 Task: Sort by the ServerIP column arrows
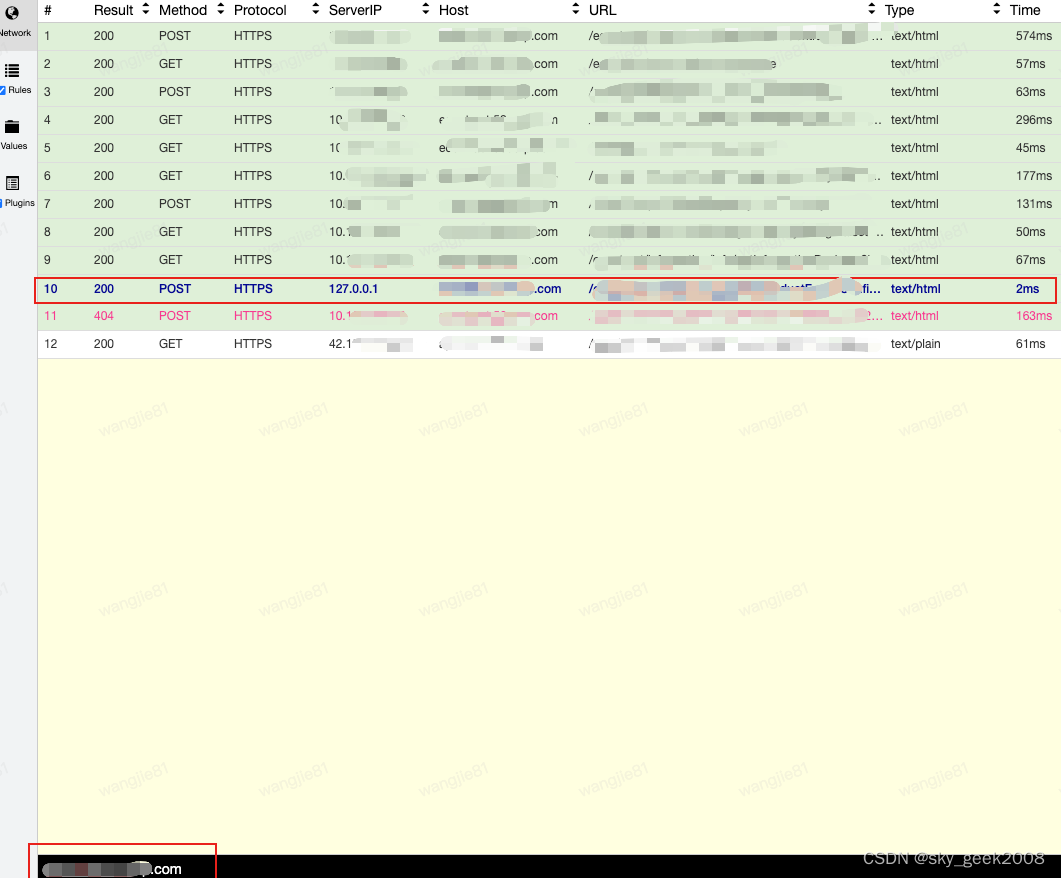point(426,9)
